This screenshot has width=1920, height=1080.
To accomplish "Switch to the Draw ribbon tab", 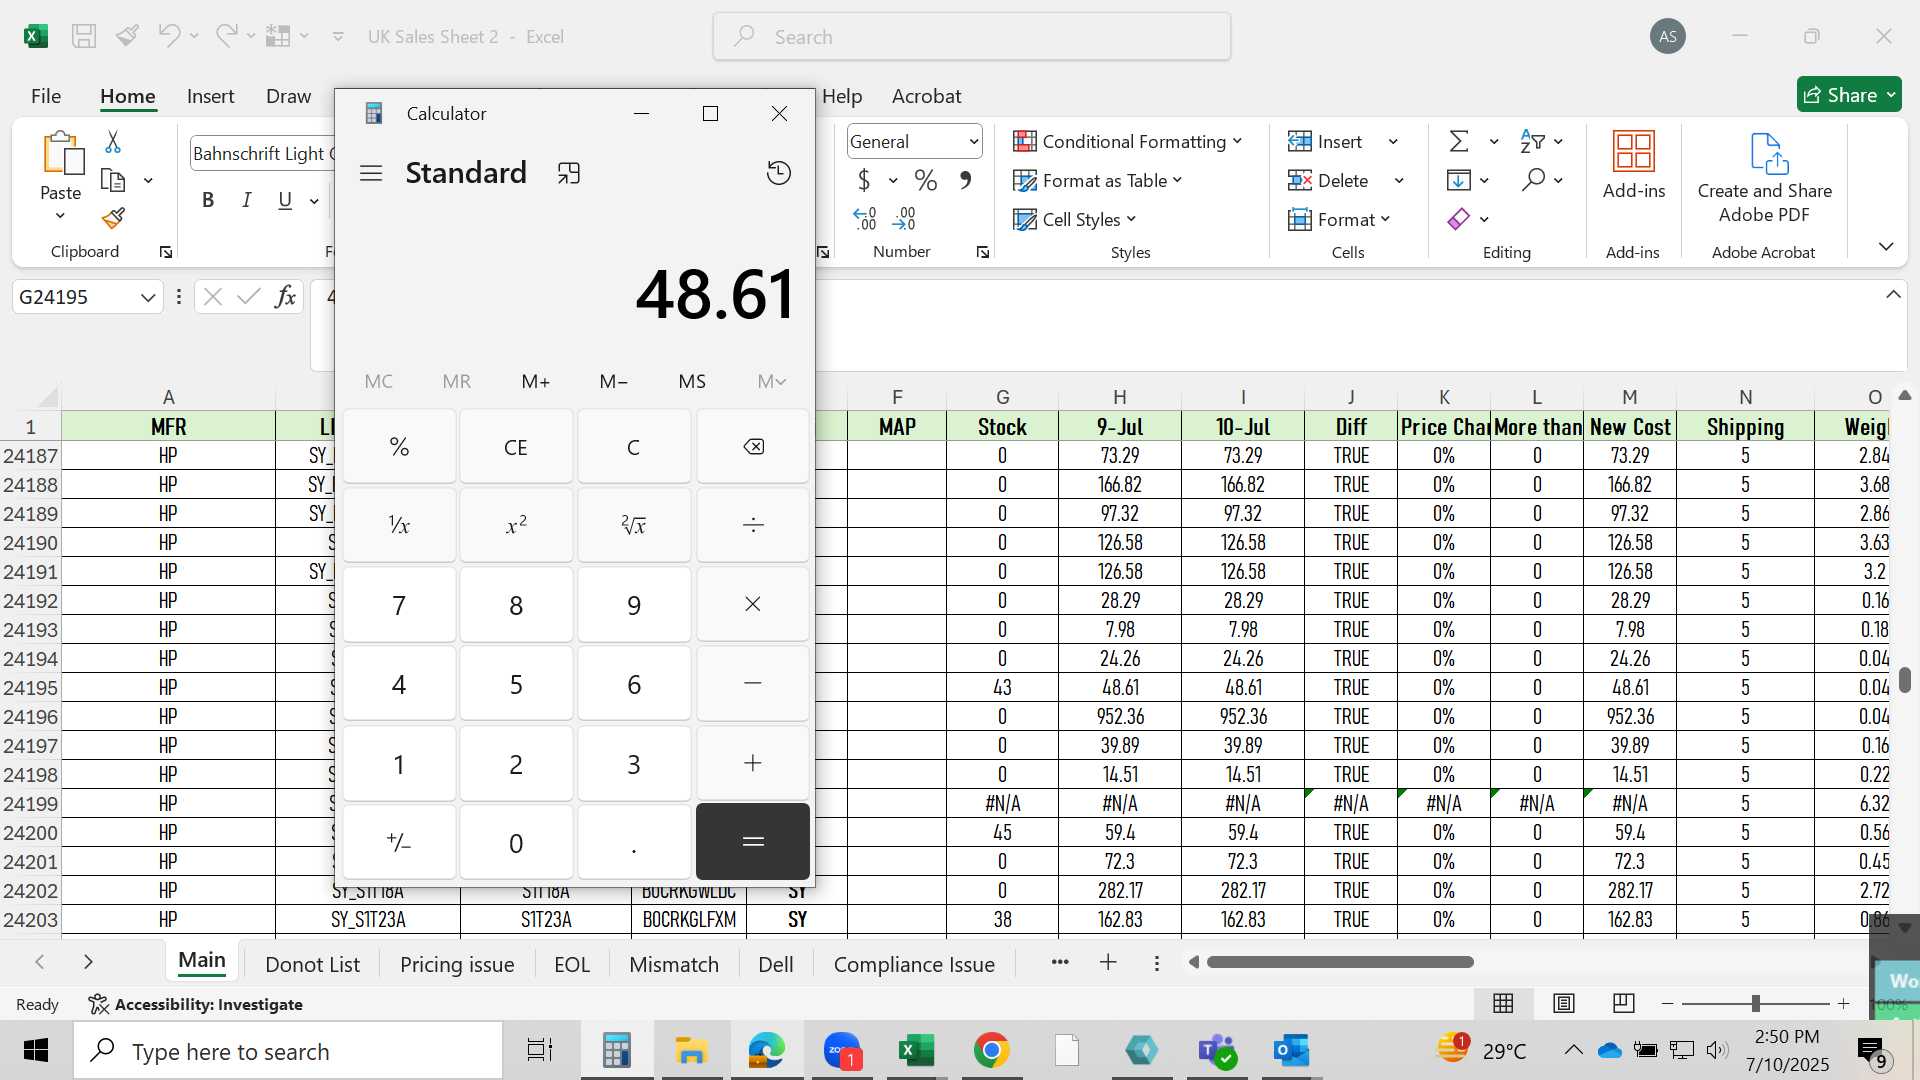I will click(288, 96).
